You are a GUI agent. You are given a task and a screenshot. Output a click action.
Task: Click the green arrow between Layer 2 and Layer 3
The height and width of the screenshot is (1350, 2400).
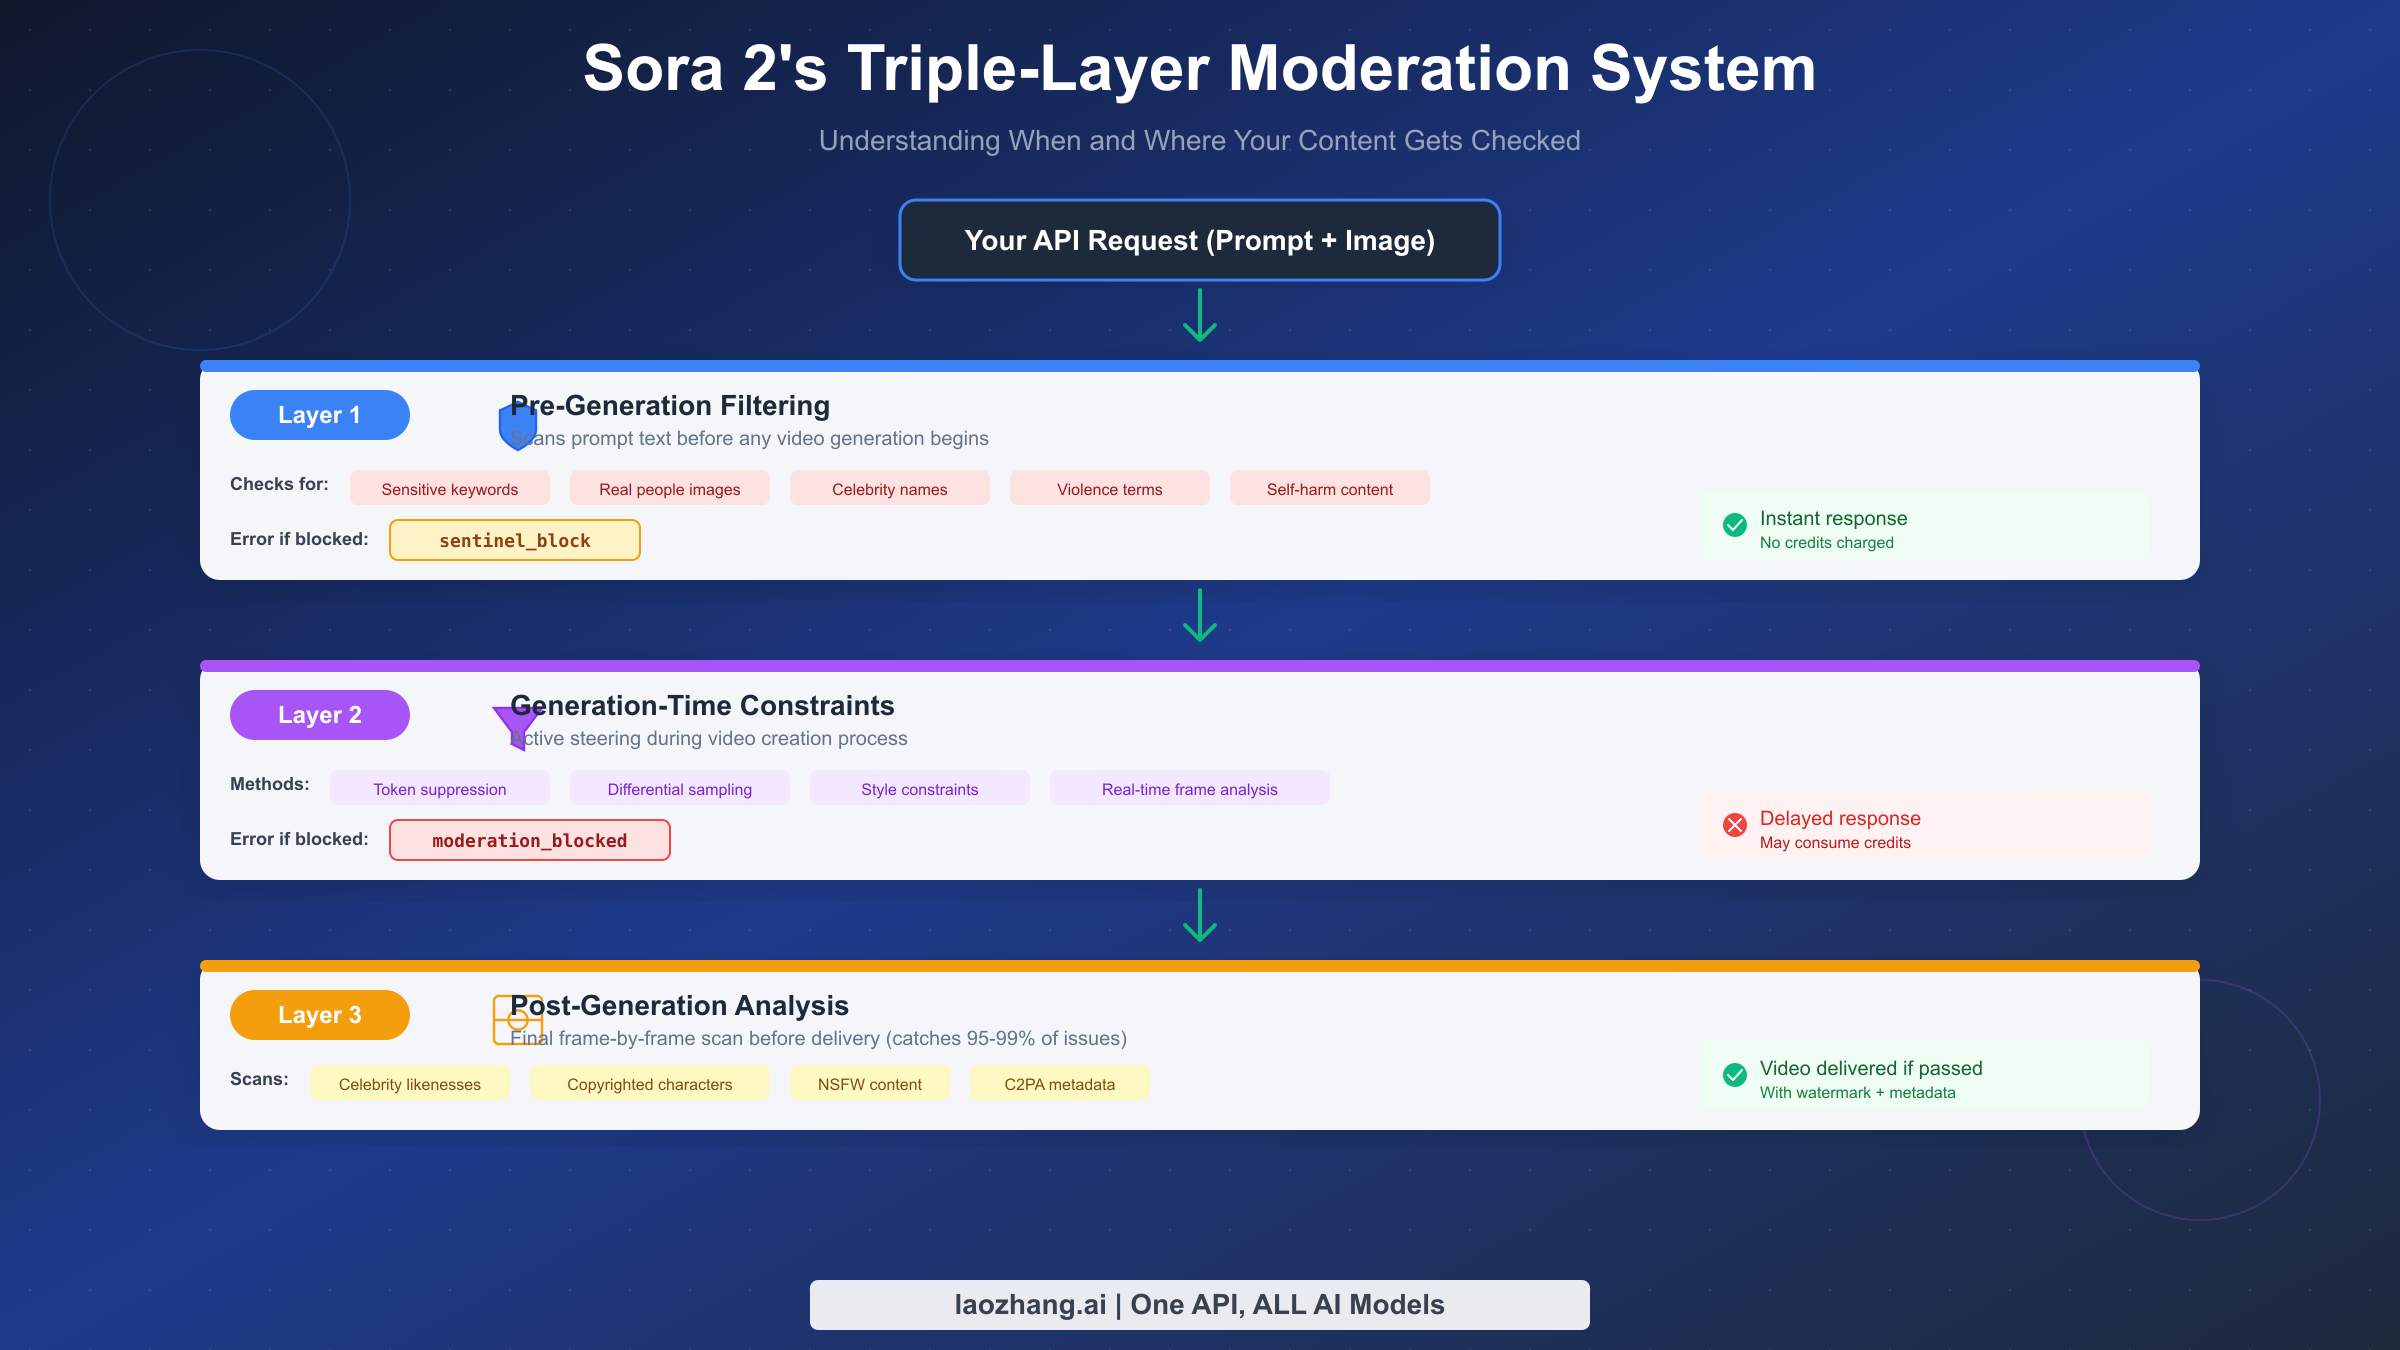click(x=1199, y=917)
